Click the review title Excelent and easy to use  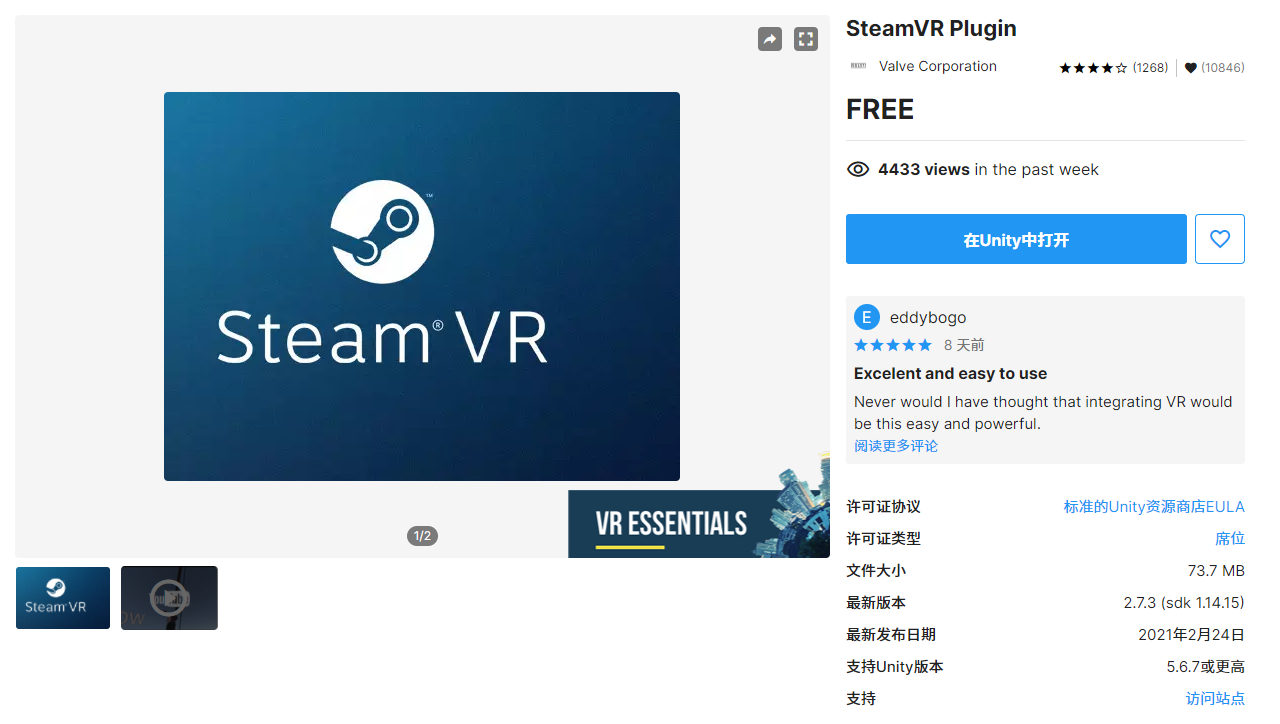pyautogui.click(x=950, y=373)
